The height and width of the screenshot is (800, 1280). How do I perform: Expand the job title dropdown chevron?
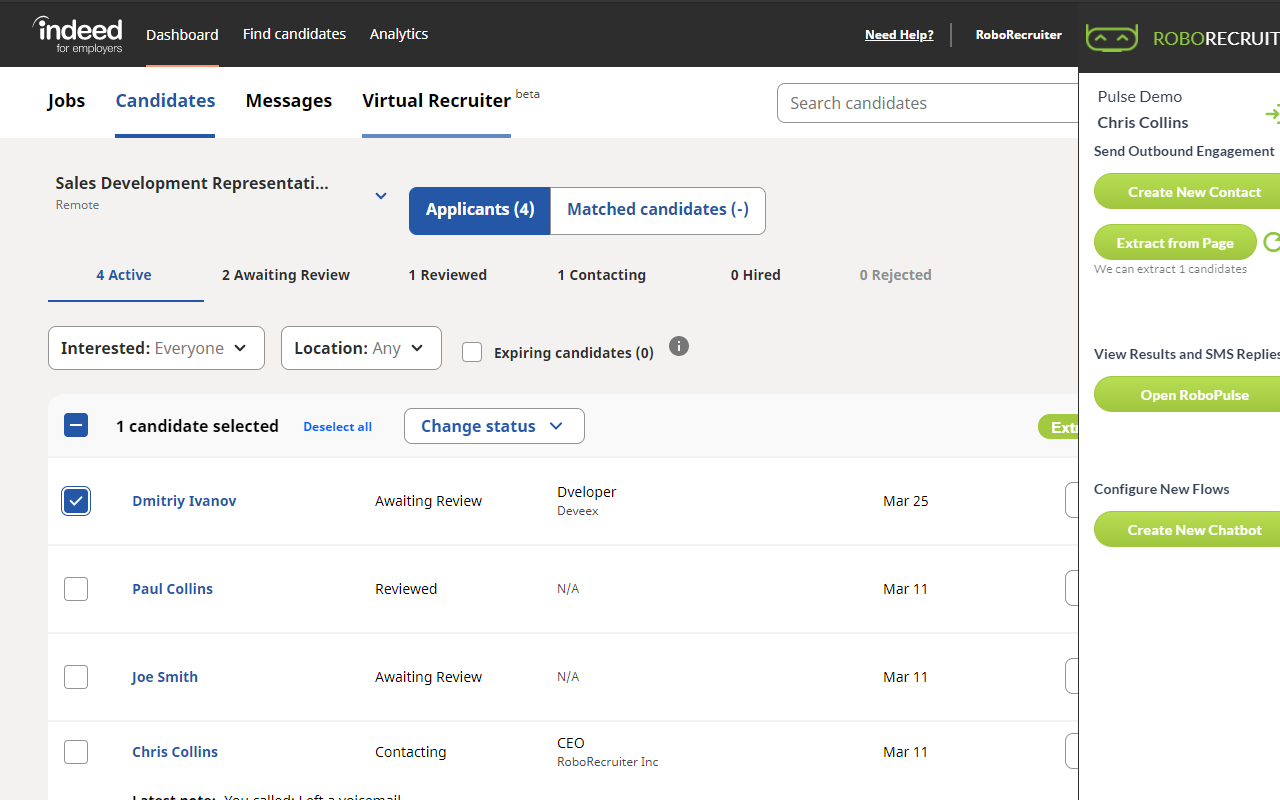381,195
